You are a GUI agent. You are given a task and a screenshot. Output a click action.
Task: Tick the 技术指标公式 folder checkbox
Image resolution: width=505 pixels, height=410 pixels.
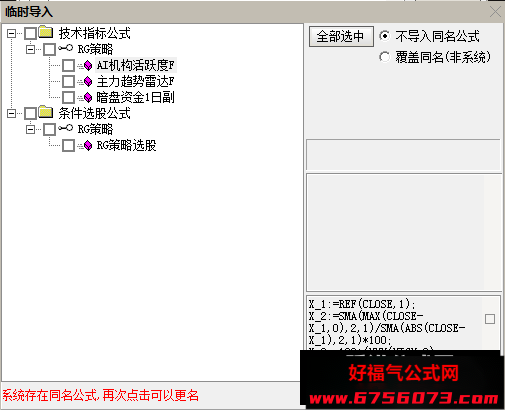pos(30,33)
